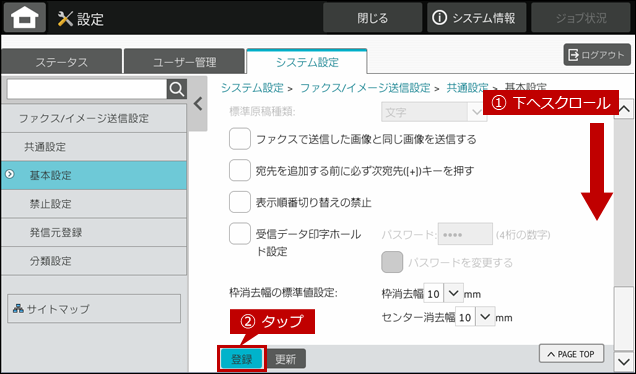
Task: Click the パスワード input field
Action: (465, 234)
